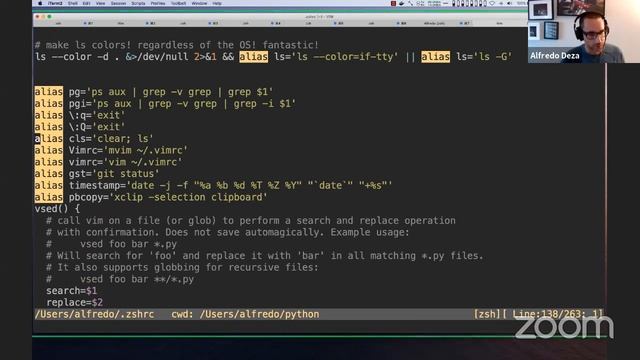Click the Wi-Fi status icon
The height and width of the screenshot is (360, 640).
(492, 3)
